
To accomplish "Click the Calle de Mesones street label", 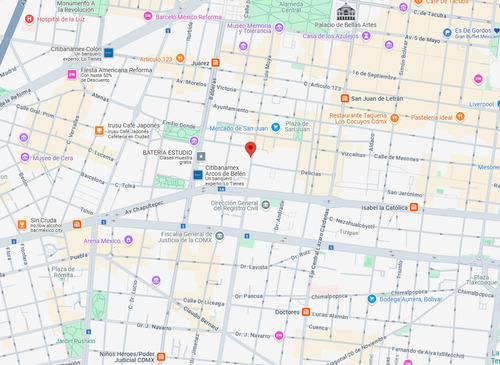I will pos(396,157).
